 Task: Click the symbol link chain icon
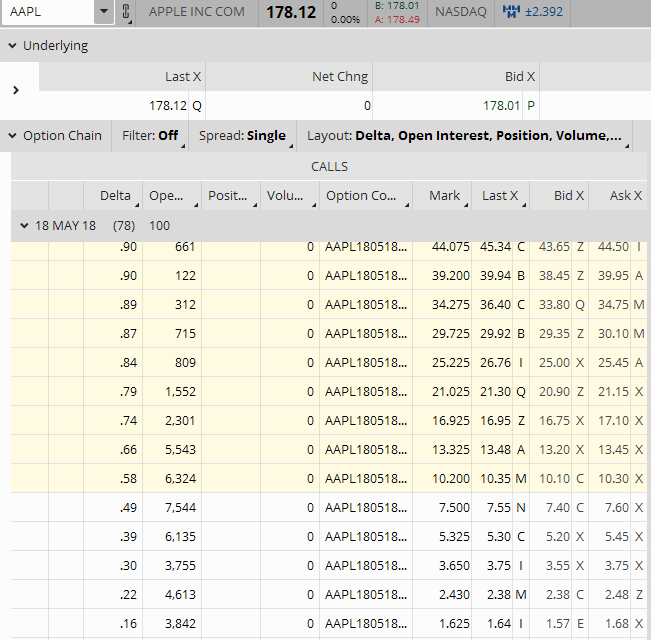tap(126, 12)
